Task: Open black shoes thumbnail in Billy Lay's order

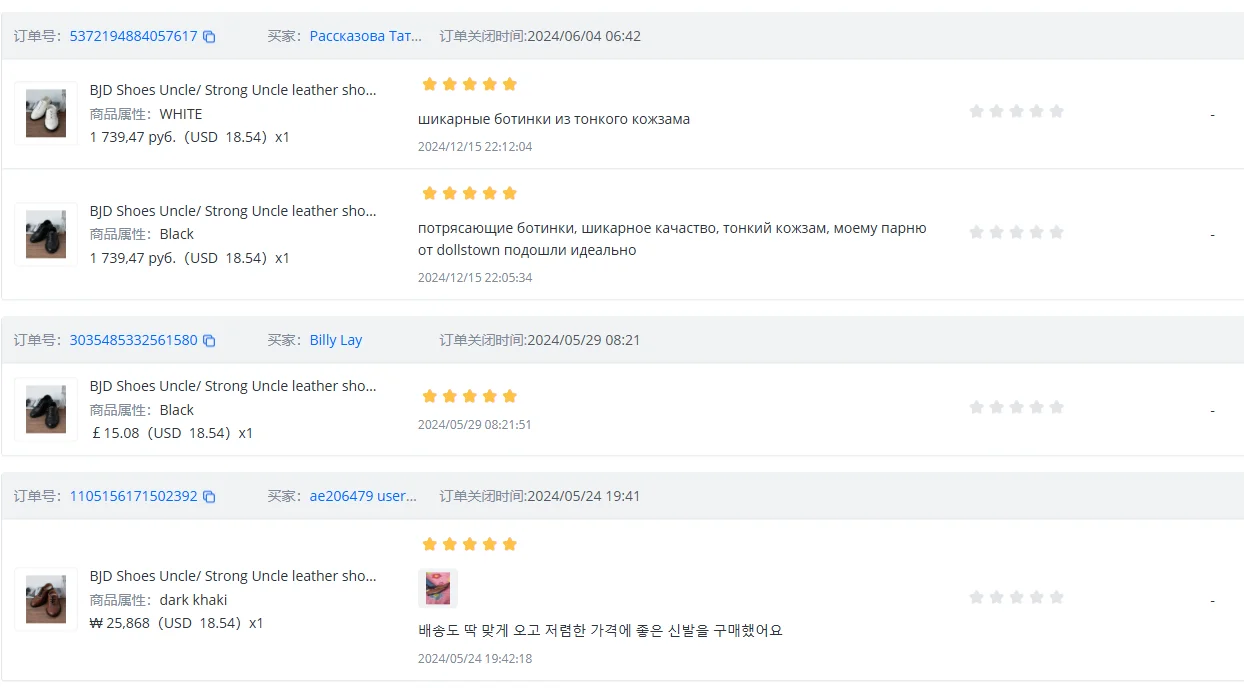Action: [x=46, y=409]
